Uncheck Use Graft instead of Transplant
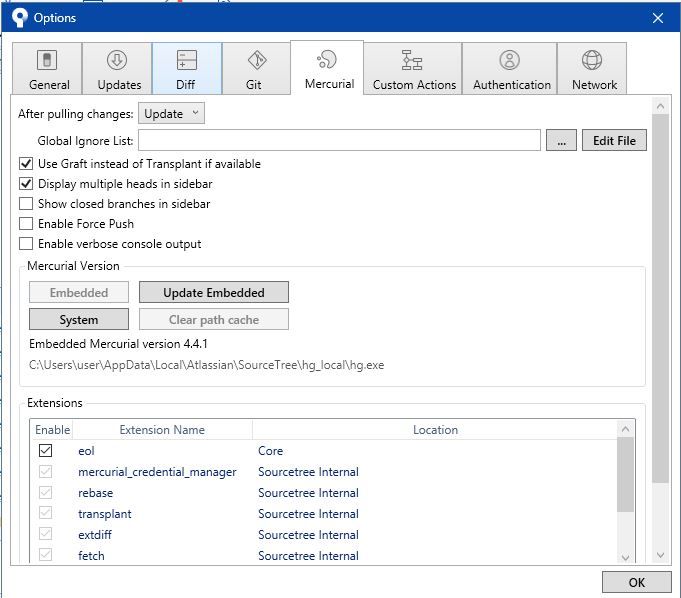The image size is (681, 598). tap(26, 164)
